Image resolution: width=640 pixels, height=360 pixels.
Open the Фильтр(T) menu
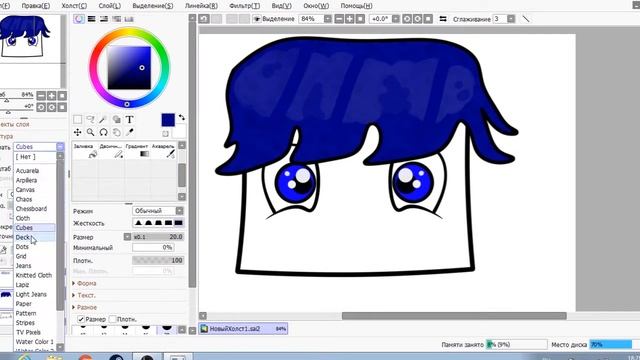click(244, 6)
